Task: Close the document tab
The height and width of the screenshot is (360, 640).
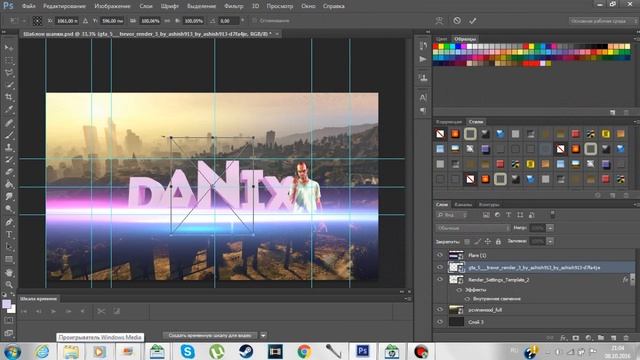Action: click(x=277, y=34)
